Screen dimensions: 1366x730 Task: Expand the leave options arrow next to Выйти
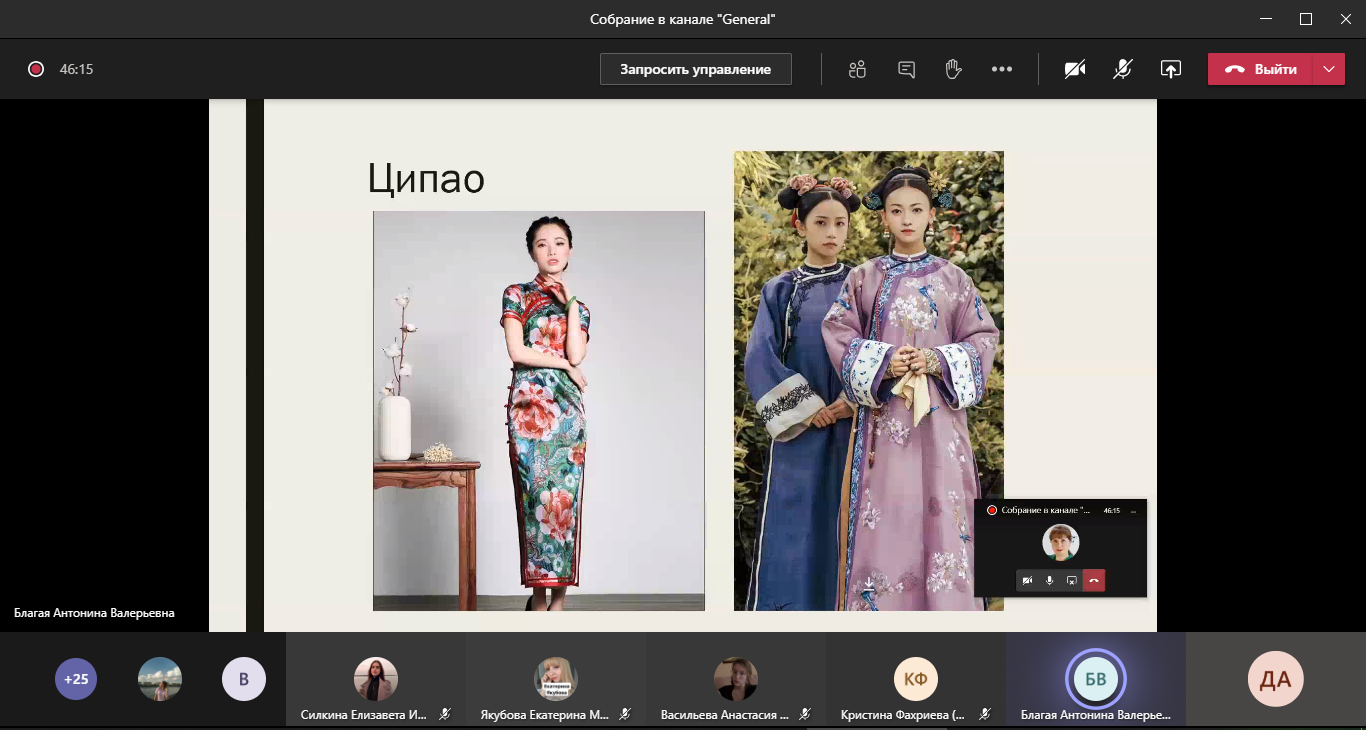click(1328, 69)
